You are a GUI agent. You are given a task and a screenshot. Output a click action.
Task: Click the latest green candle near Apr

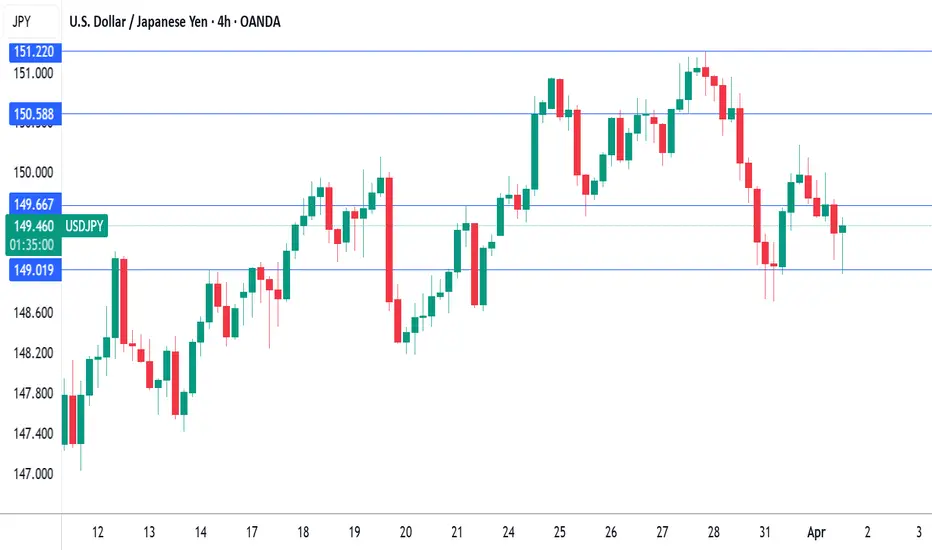(x=842, y=229)
